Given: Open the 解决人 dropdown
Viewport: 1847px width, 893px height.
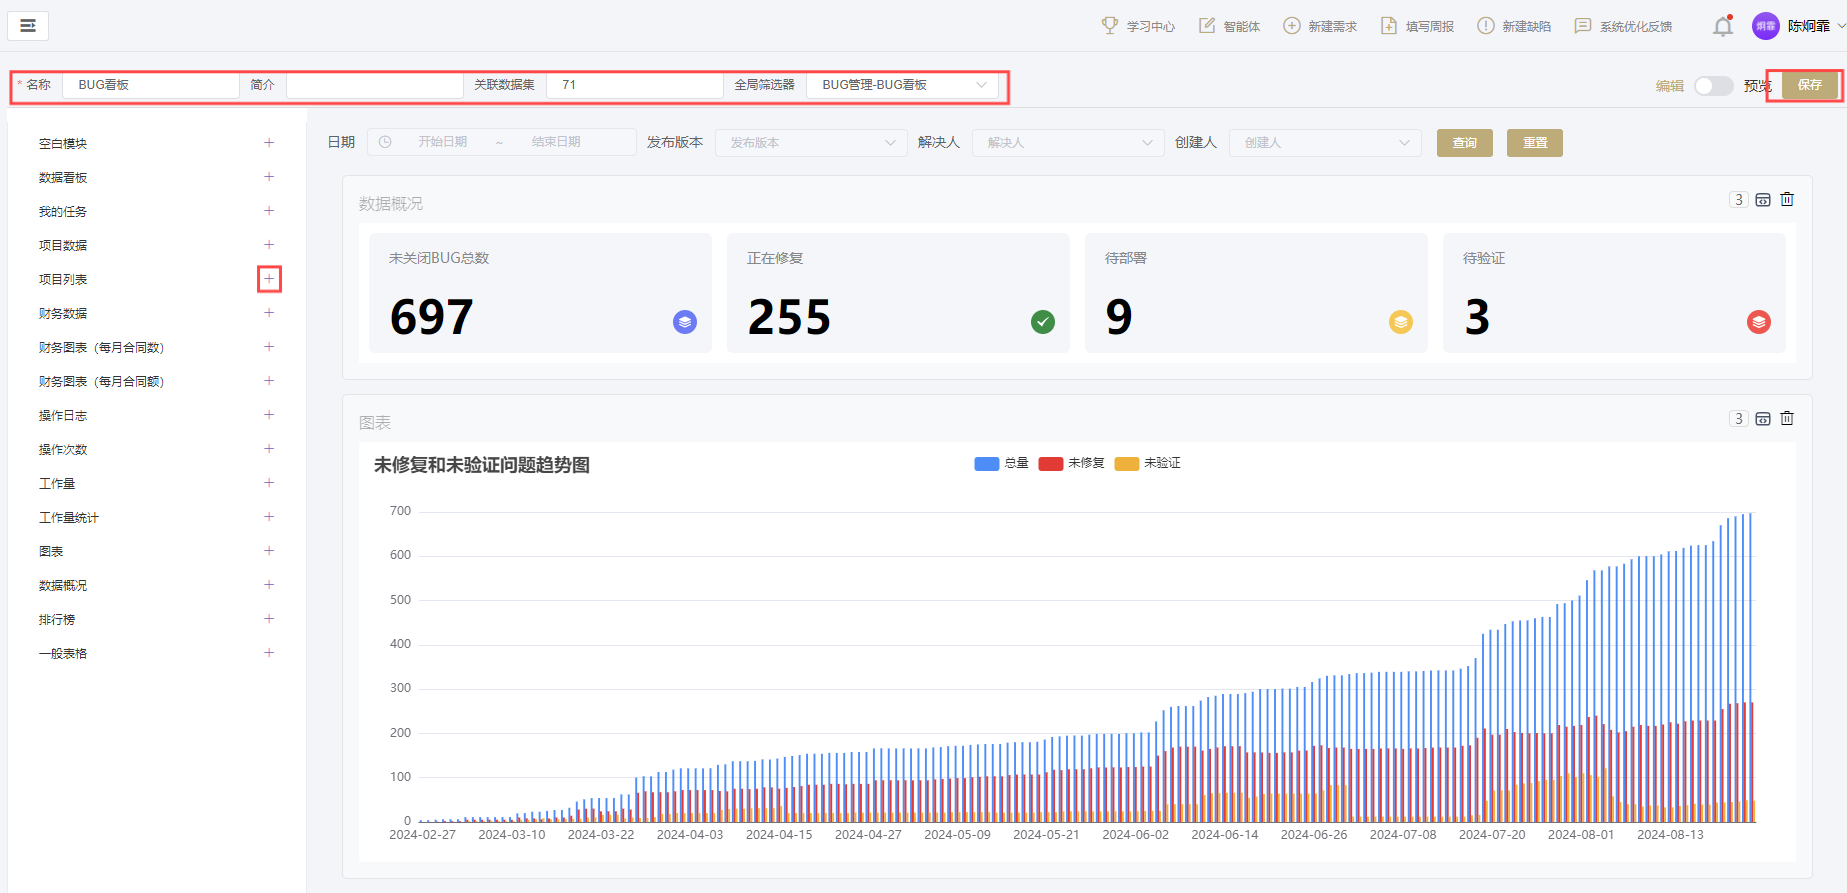Looking at the screenshot, I should pos(1068,143).
